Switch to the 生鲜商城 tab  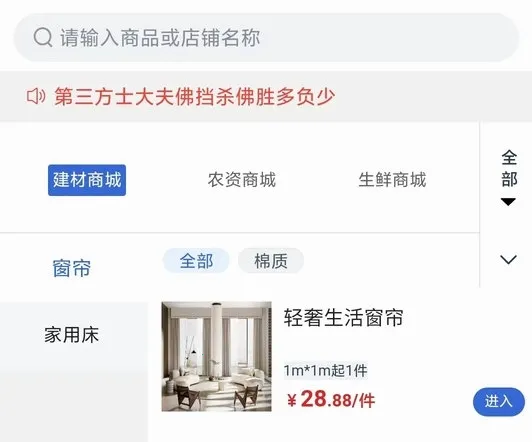(392, 180)
